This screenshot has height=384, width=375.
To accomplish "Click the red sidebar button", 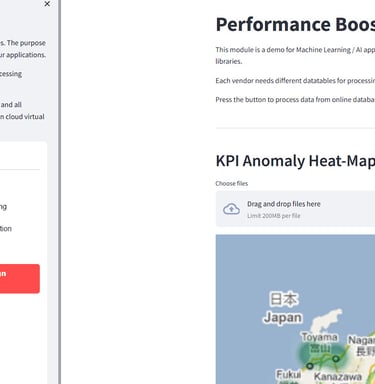I will [20, 279].
